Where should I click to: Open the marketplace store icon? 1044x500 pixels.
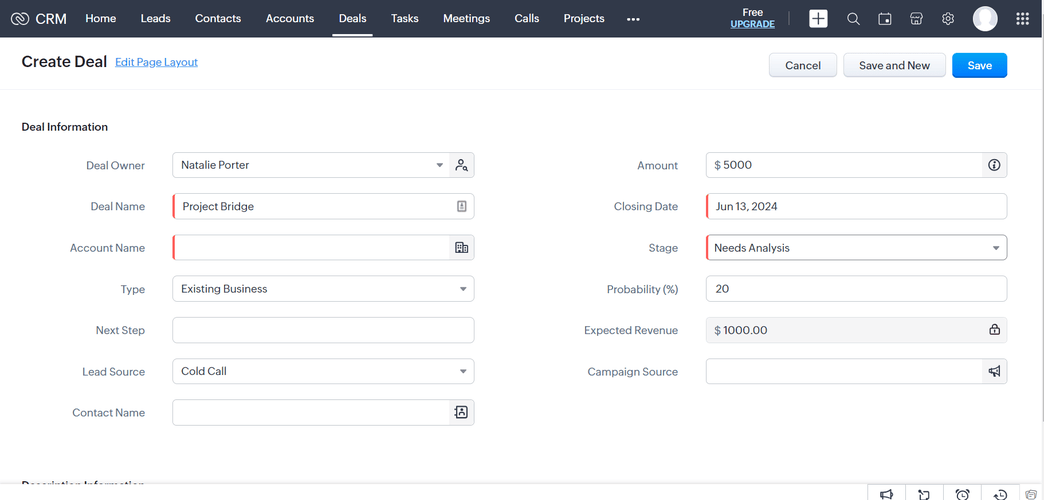click(916, 19)
